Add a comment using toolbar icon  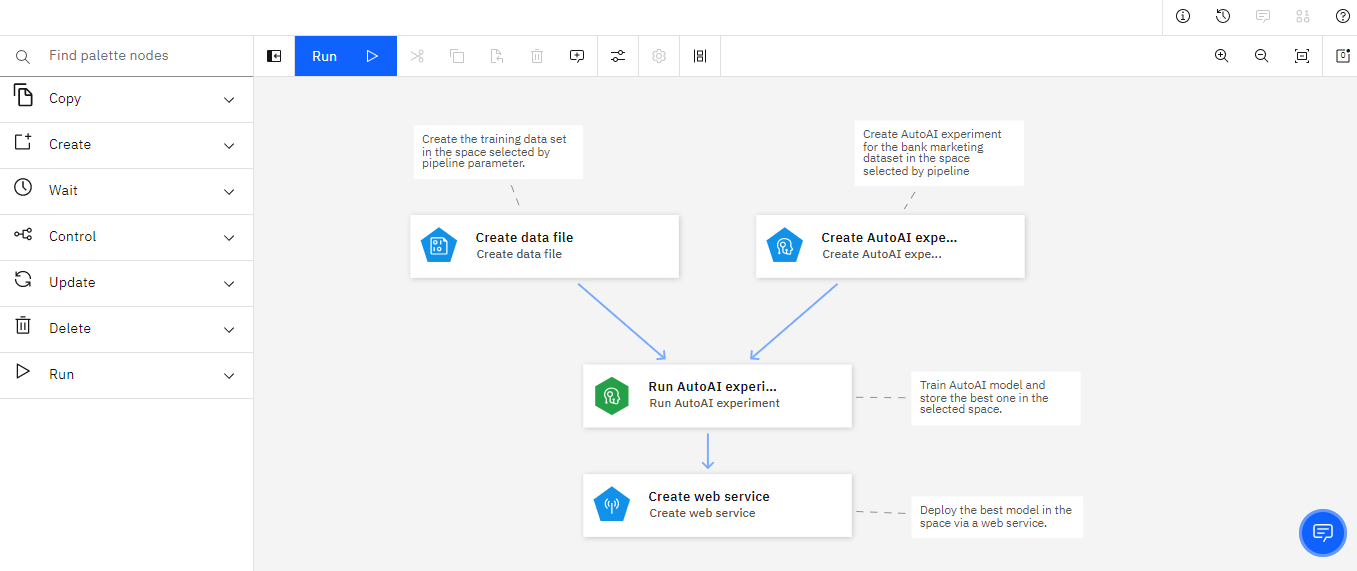[x=577, y=56]
